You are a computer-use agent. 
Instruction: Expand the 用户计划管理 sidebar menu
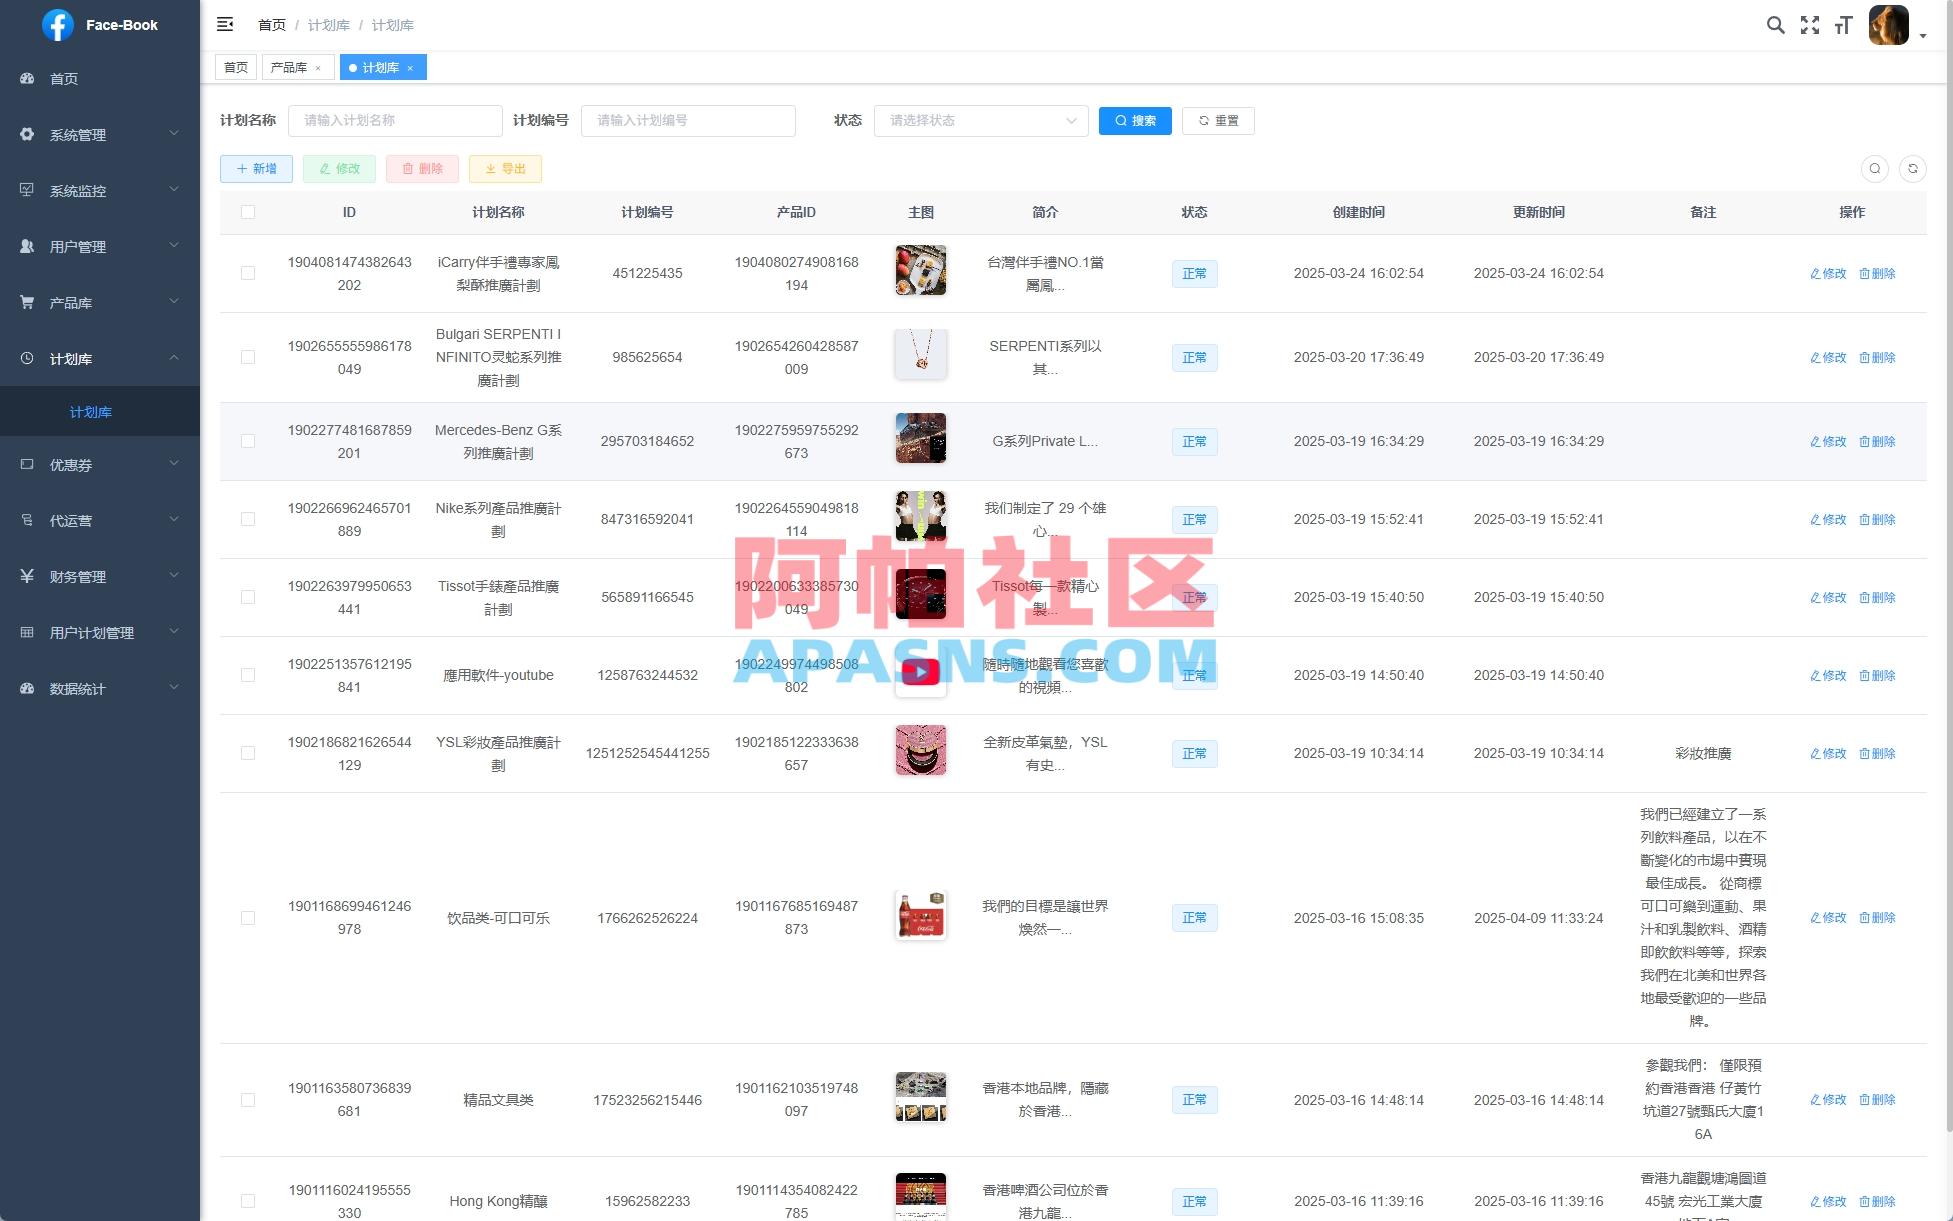pos(100,632)
